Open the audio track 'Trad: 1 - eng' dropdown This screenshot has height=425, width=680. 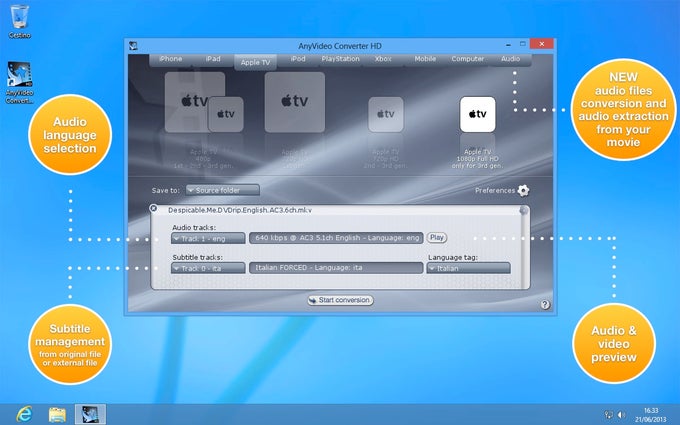(x=208, y=238)
